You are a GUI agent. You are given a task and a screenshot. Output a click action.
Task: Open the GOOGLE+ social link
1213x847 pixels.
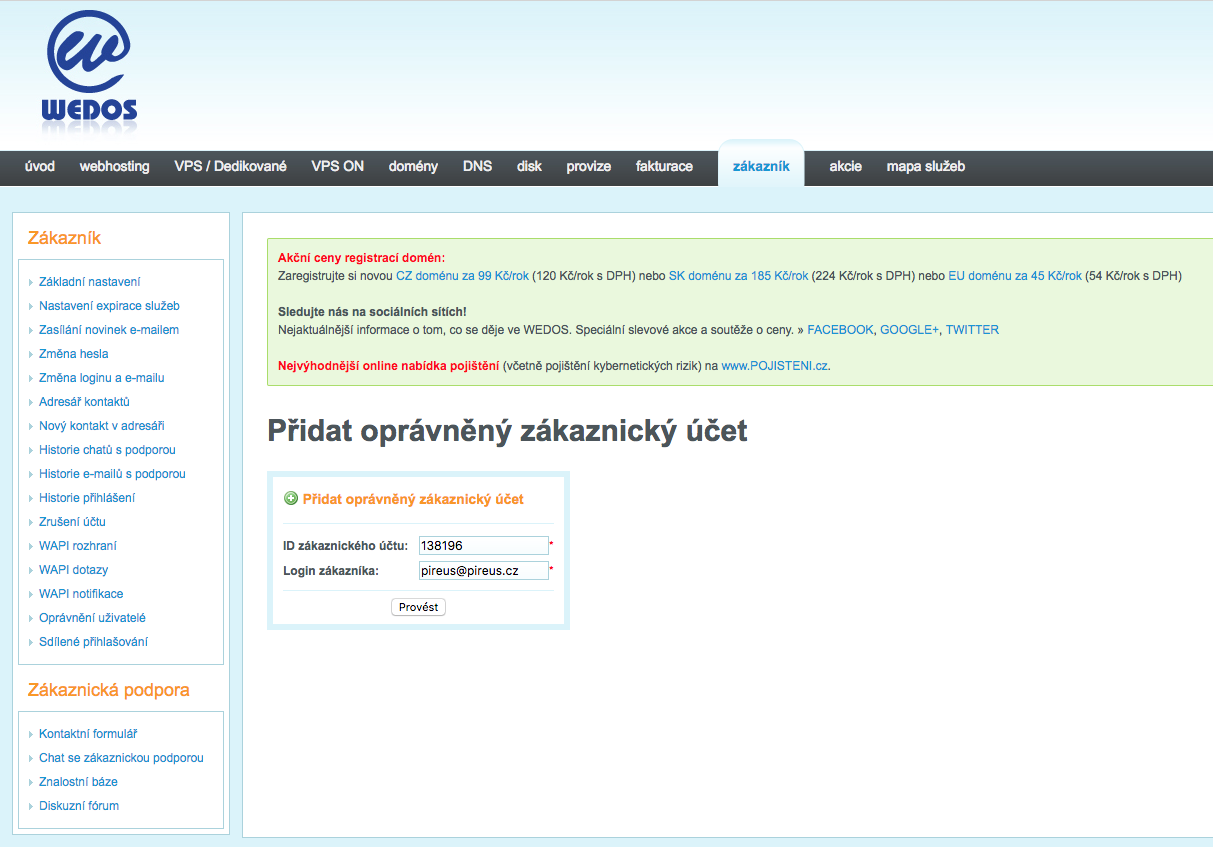909,330
